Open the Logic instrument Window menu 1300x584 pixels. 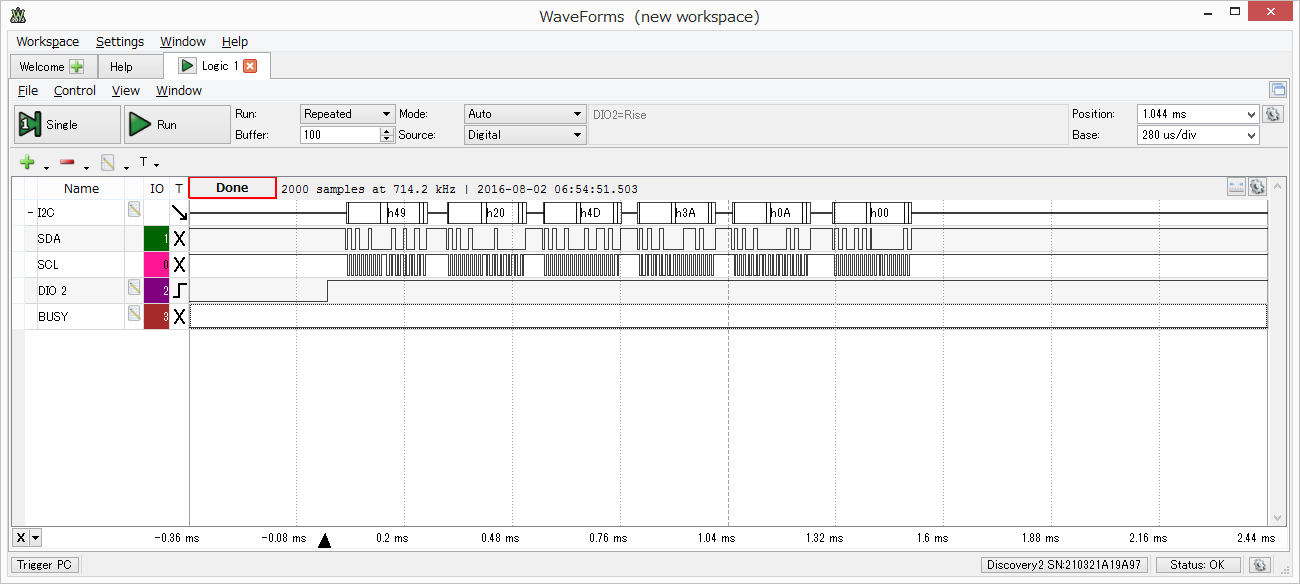tap(179, 91)
